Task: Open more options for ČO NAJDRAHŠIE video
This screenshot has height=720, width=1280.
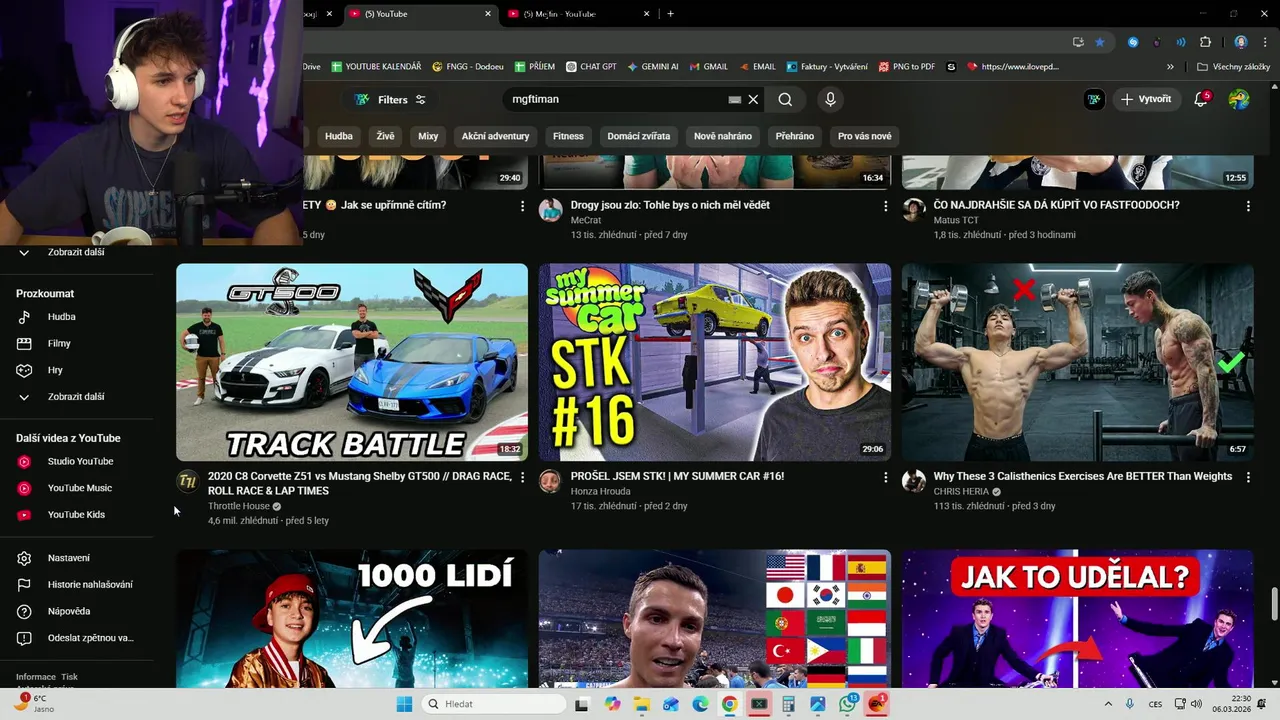Action: (x=1248, y=206)
